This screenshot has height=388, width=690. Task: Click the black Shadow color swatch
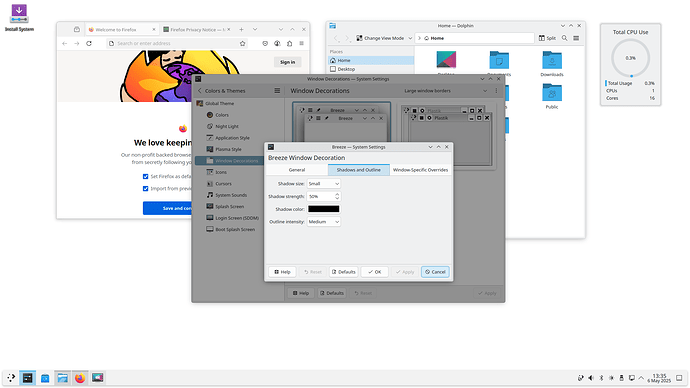[x=323, y=209]
